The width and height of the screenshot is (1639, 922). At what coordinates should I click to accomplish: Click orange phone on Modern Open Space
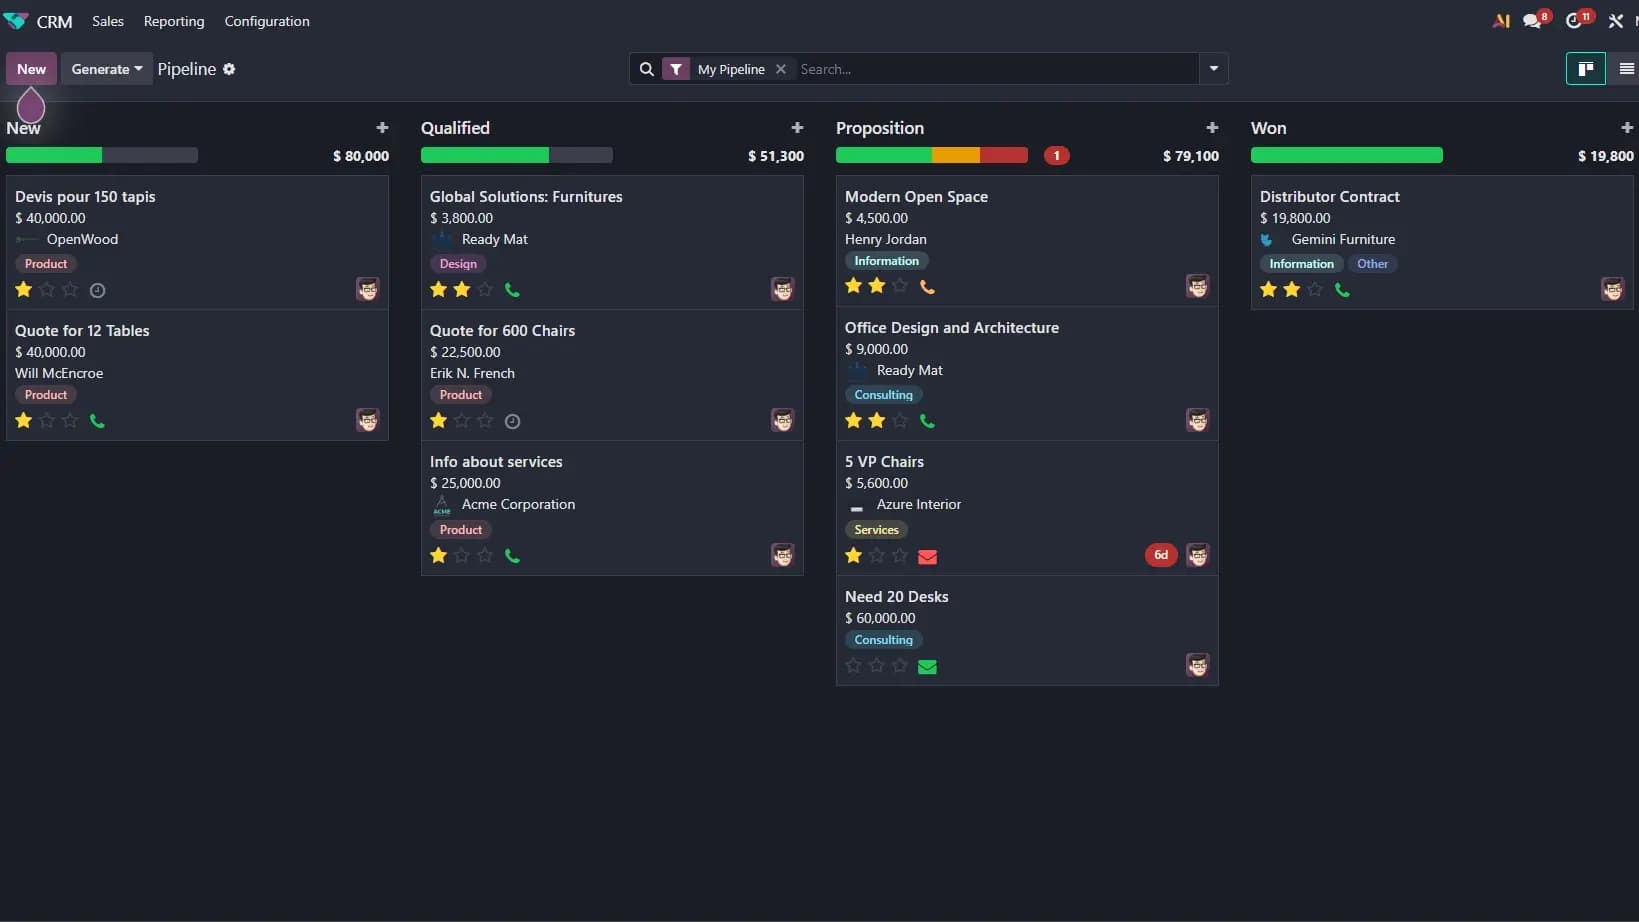click(927, 287)
